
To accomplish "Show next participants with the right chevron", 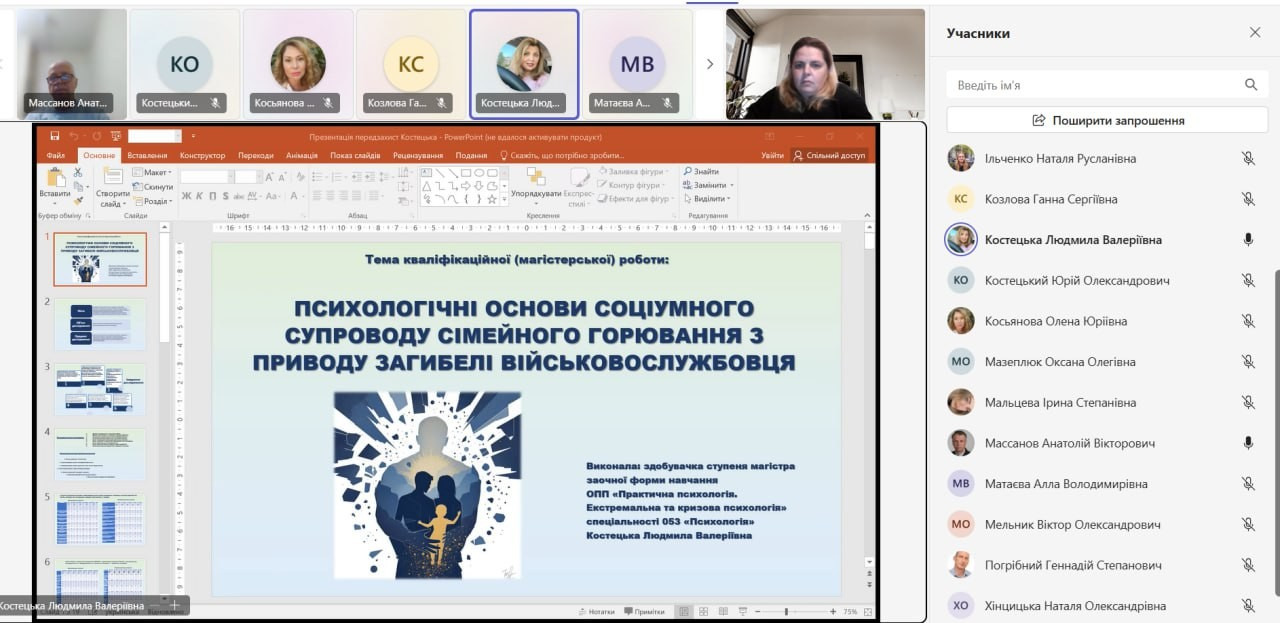I will (x=710, y=64).
